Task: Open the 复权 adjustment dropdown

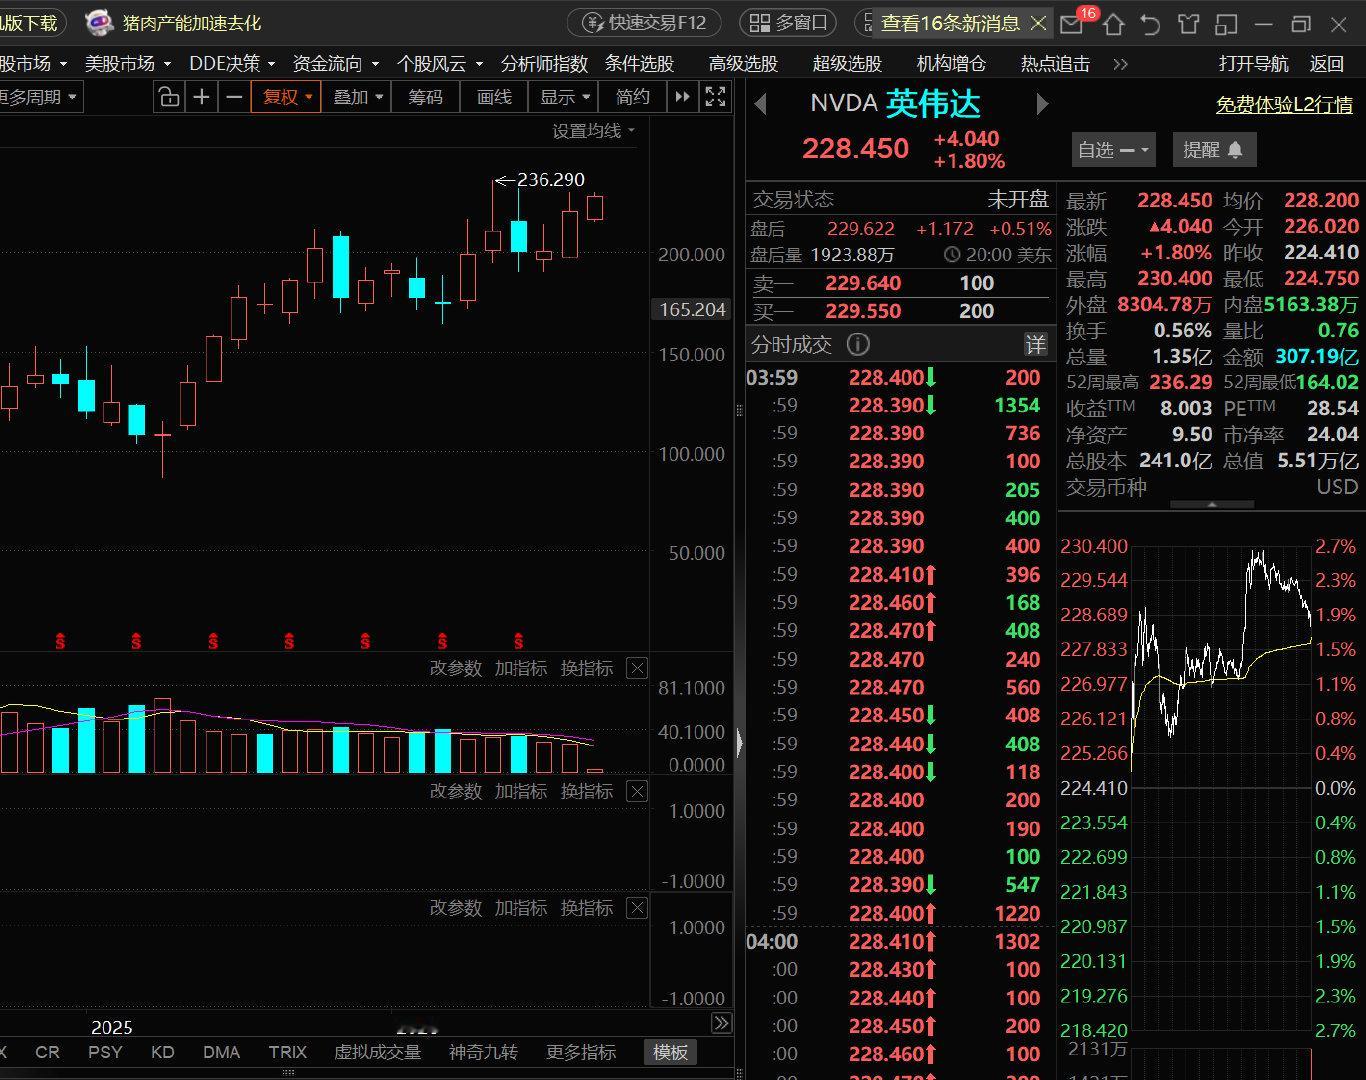Action: point(287,97)
